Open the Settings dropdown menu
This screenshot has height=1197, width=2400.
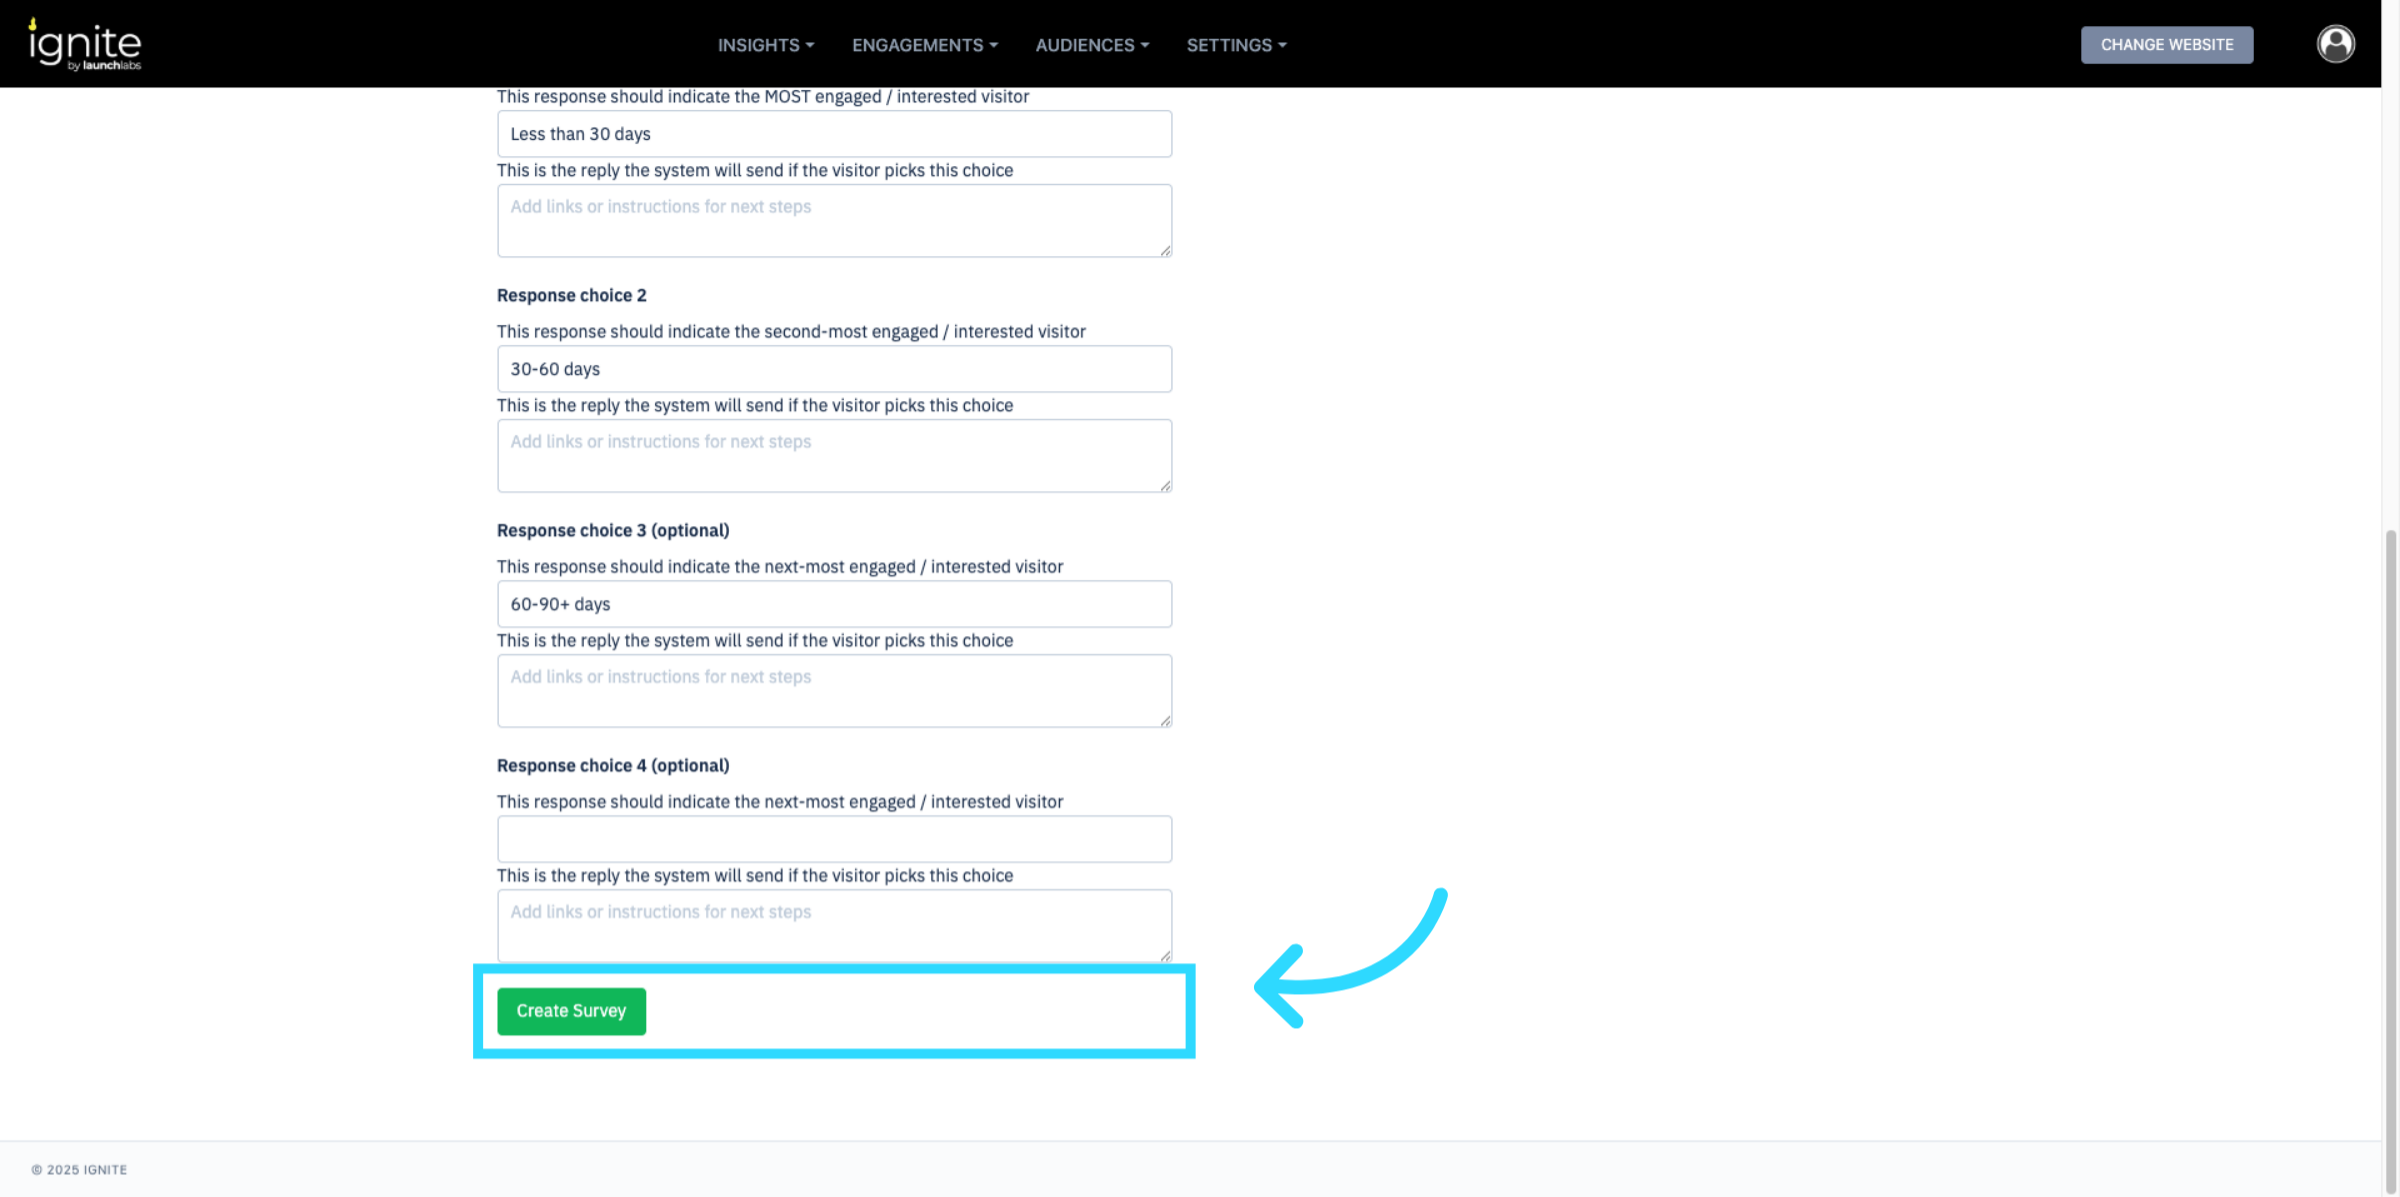coord(1236,45)
